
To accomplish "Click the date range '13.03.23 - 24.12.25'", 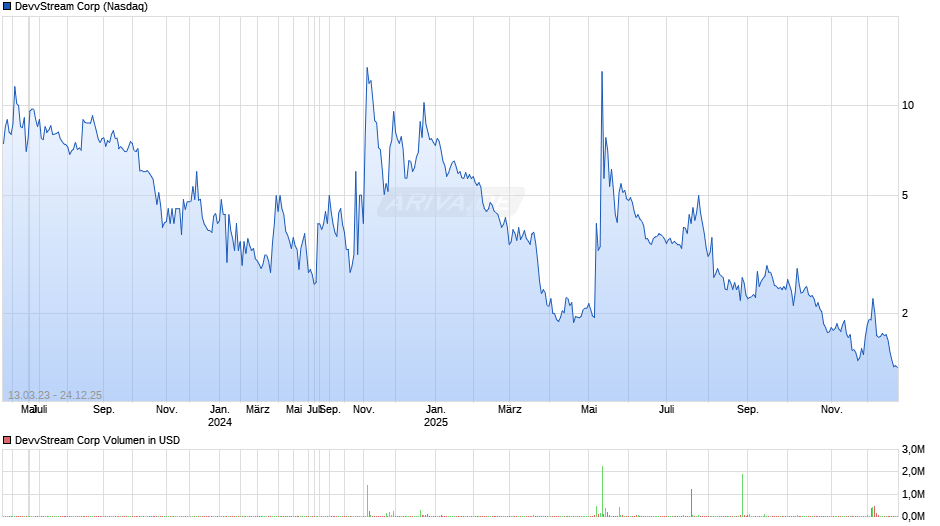I will 55,395.
